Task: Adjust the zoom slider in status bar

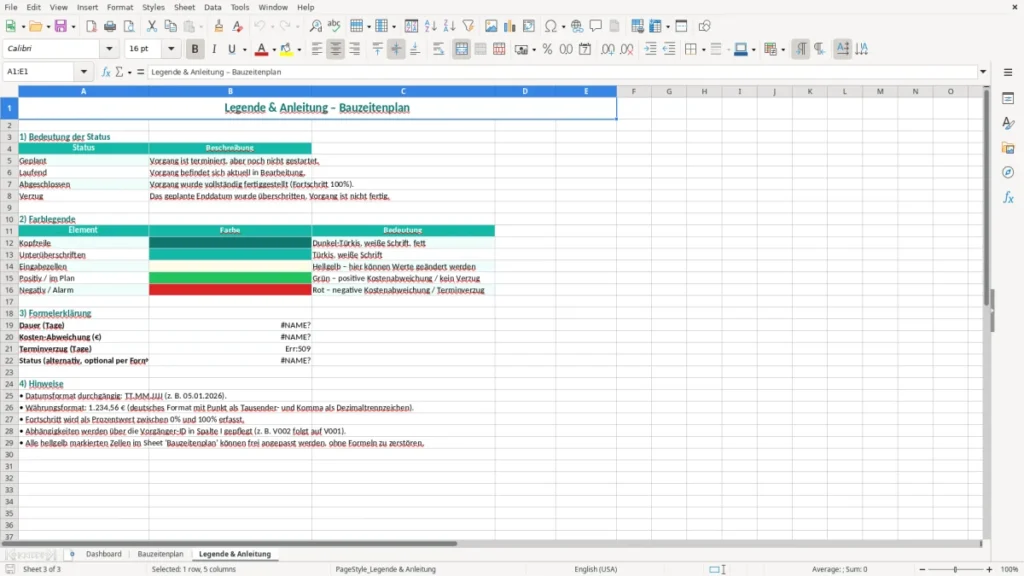Action: pos(955,569)
